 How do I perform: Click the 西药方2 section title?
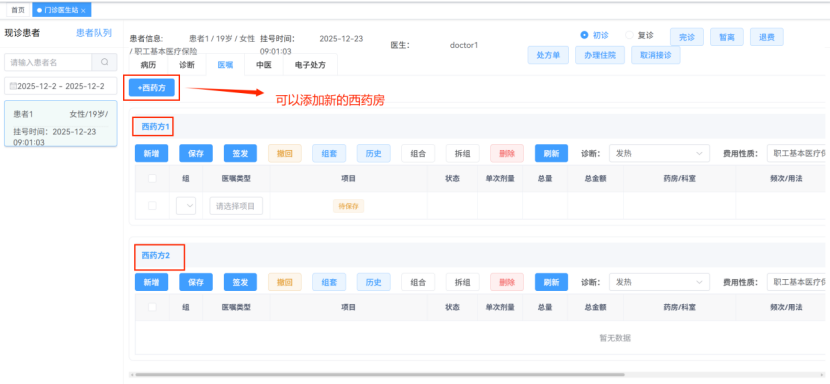click(156, 255)
